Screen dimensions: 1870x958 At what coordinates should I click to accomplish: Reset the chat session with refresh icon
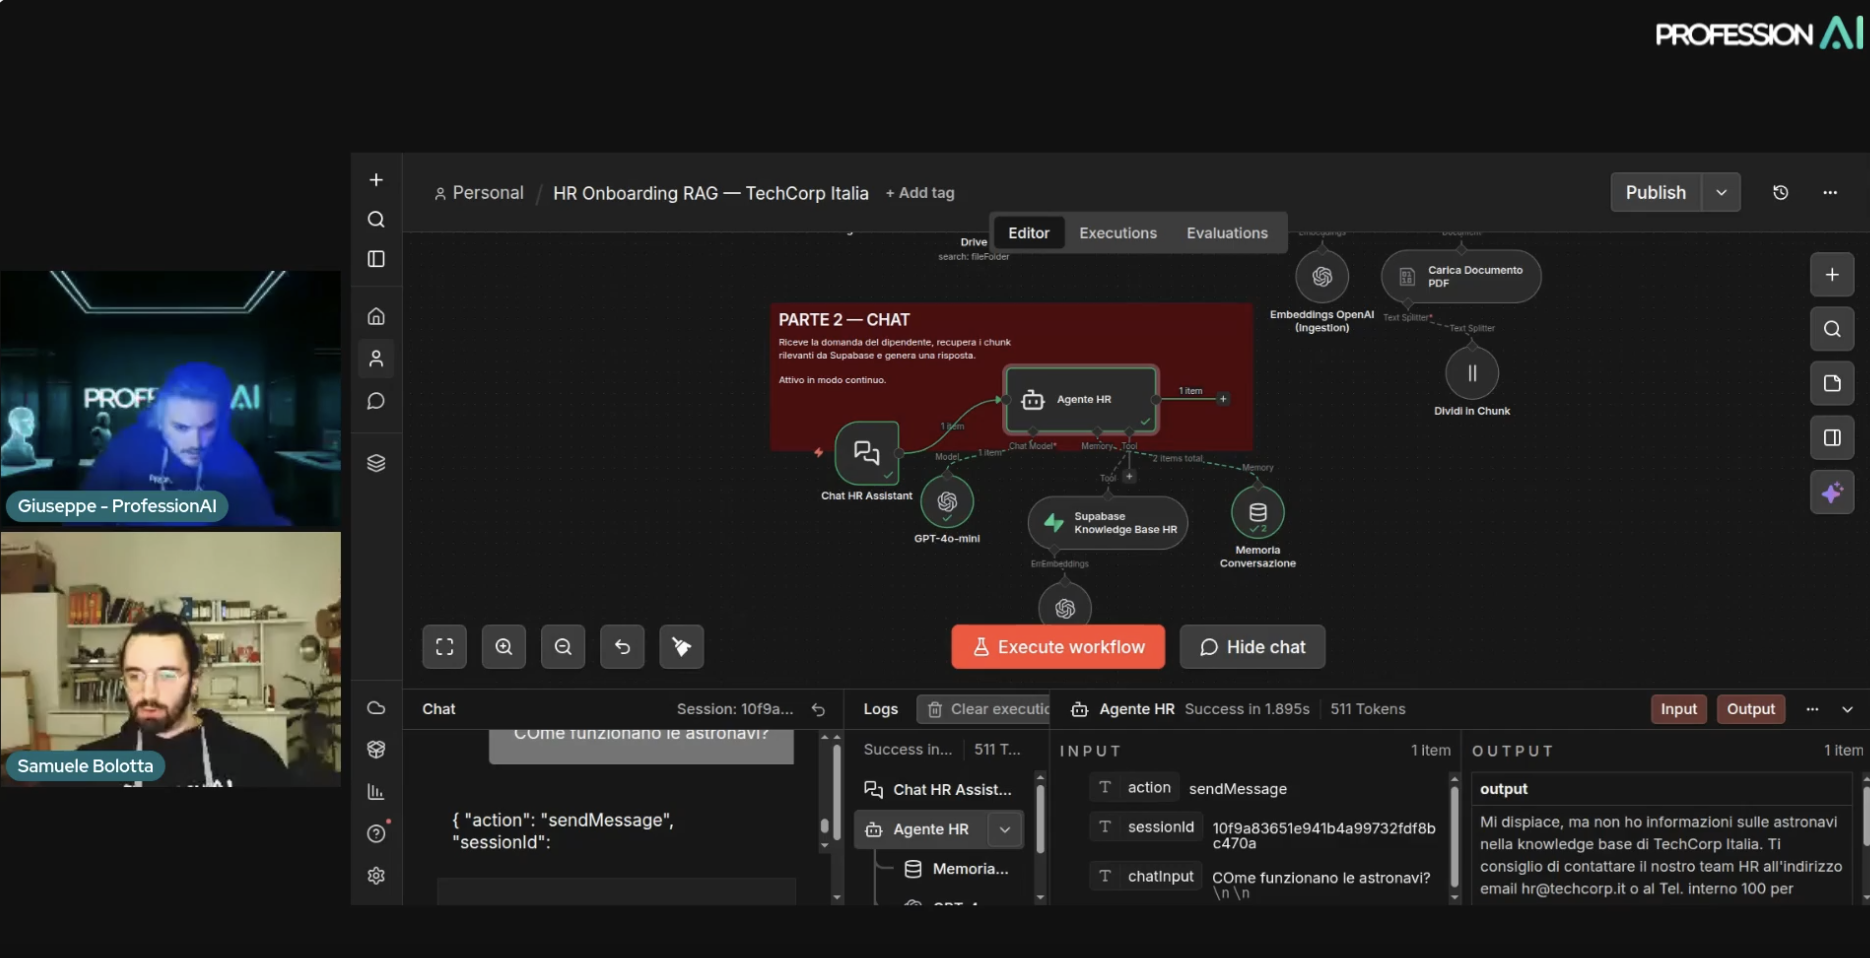click(818, 709)
